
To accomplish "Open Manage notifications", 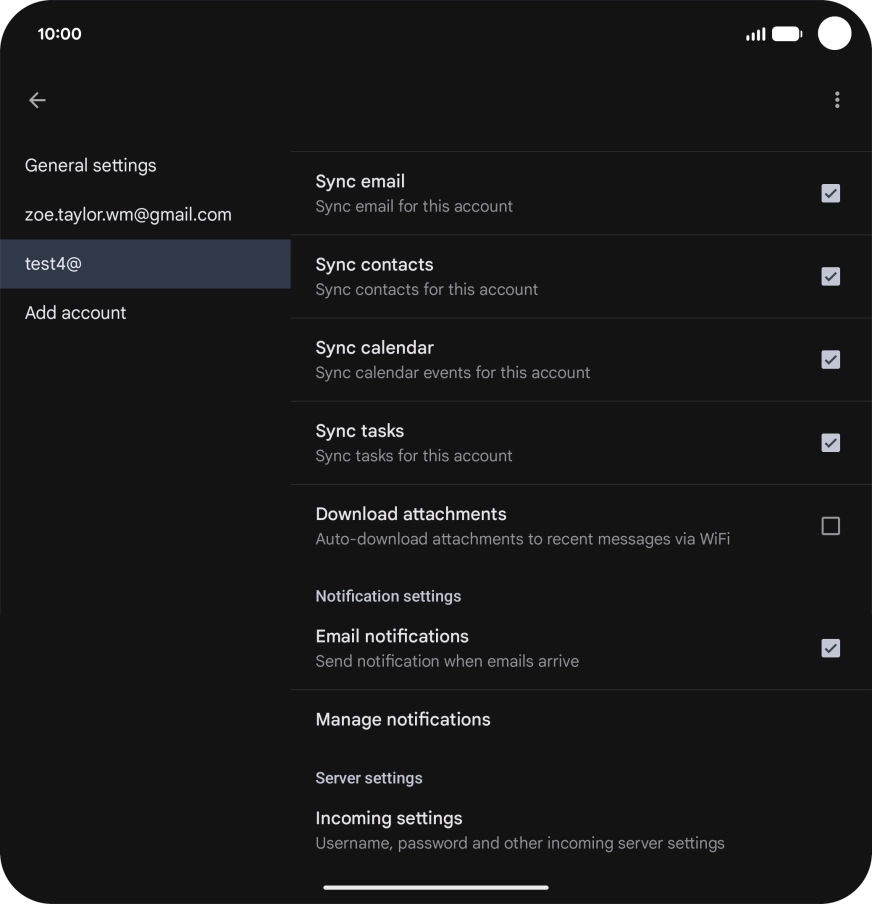I will pos(403,720).
